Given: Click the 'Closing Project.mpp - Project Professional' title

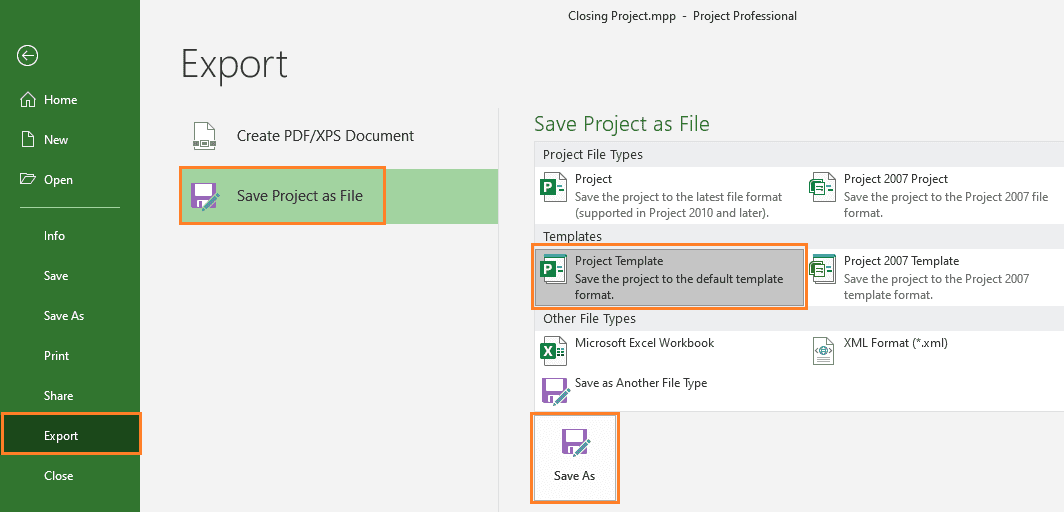Looking at the screenshot, I should (x=682, y=16).
